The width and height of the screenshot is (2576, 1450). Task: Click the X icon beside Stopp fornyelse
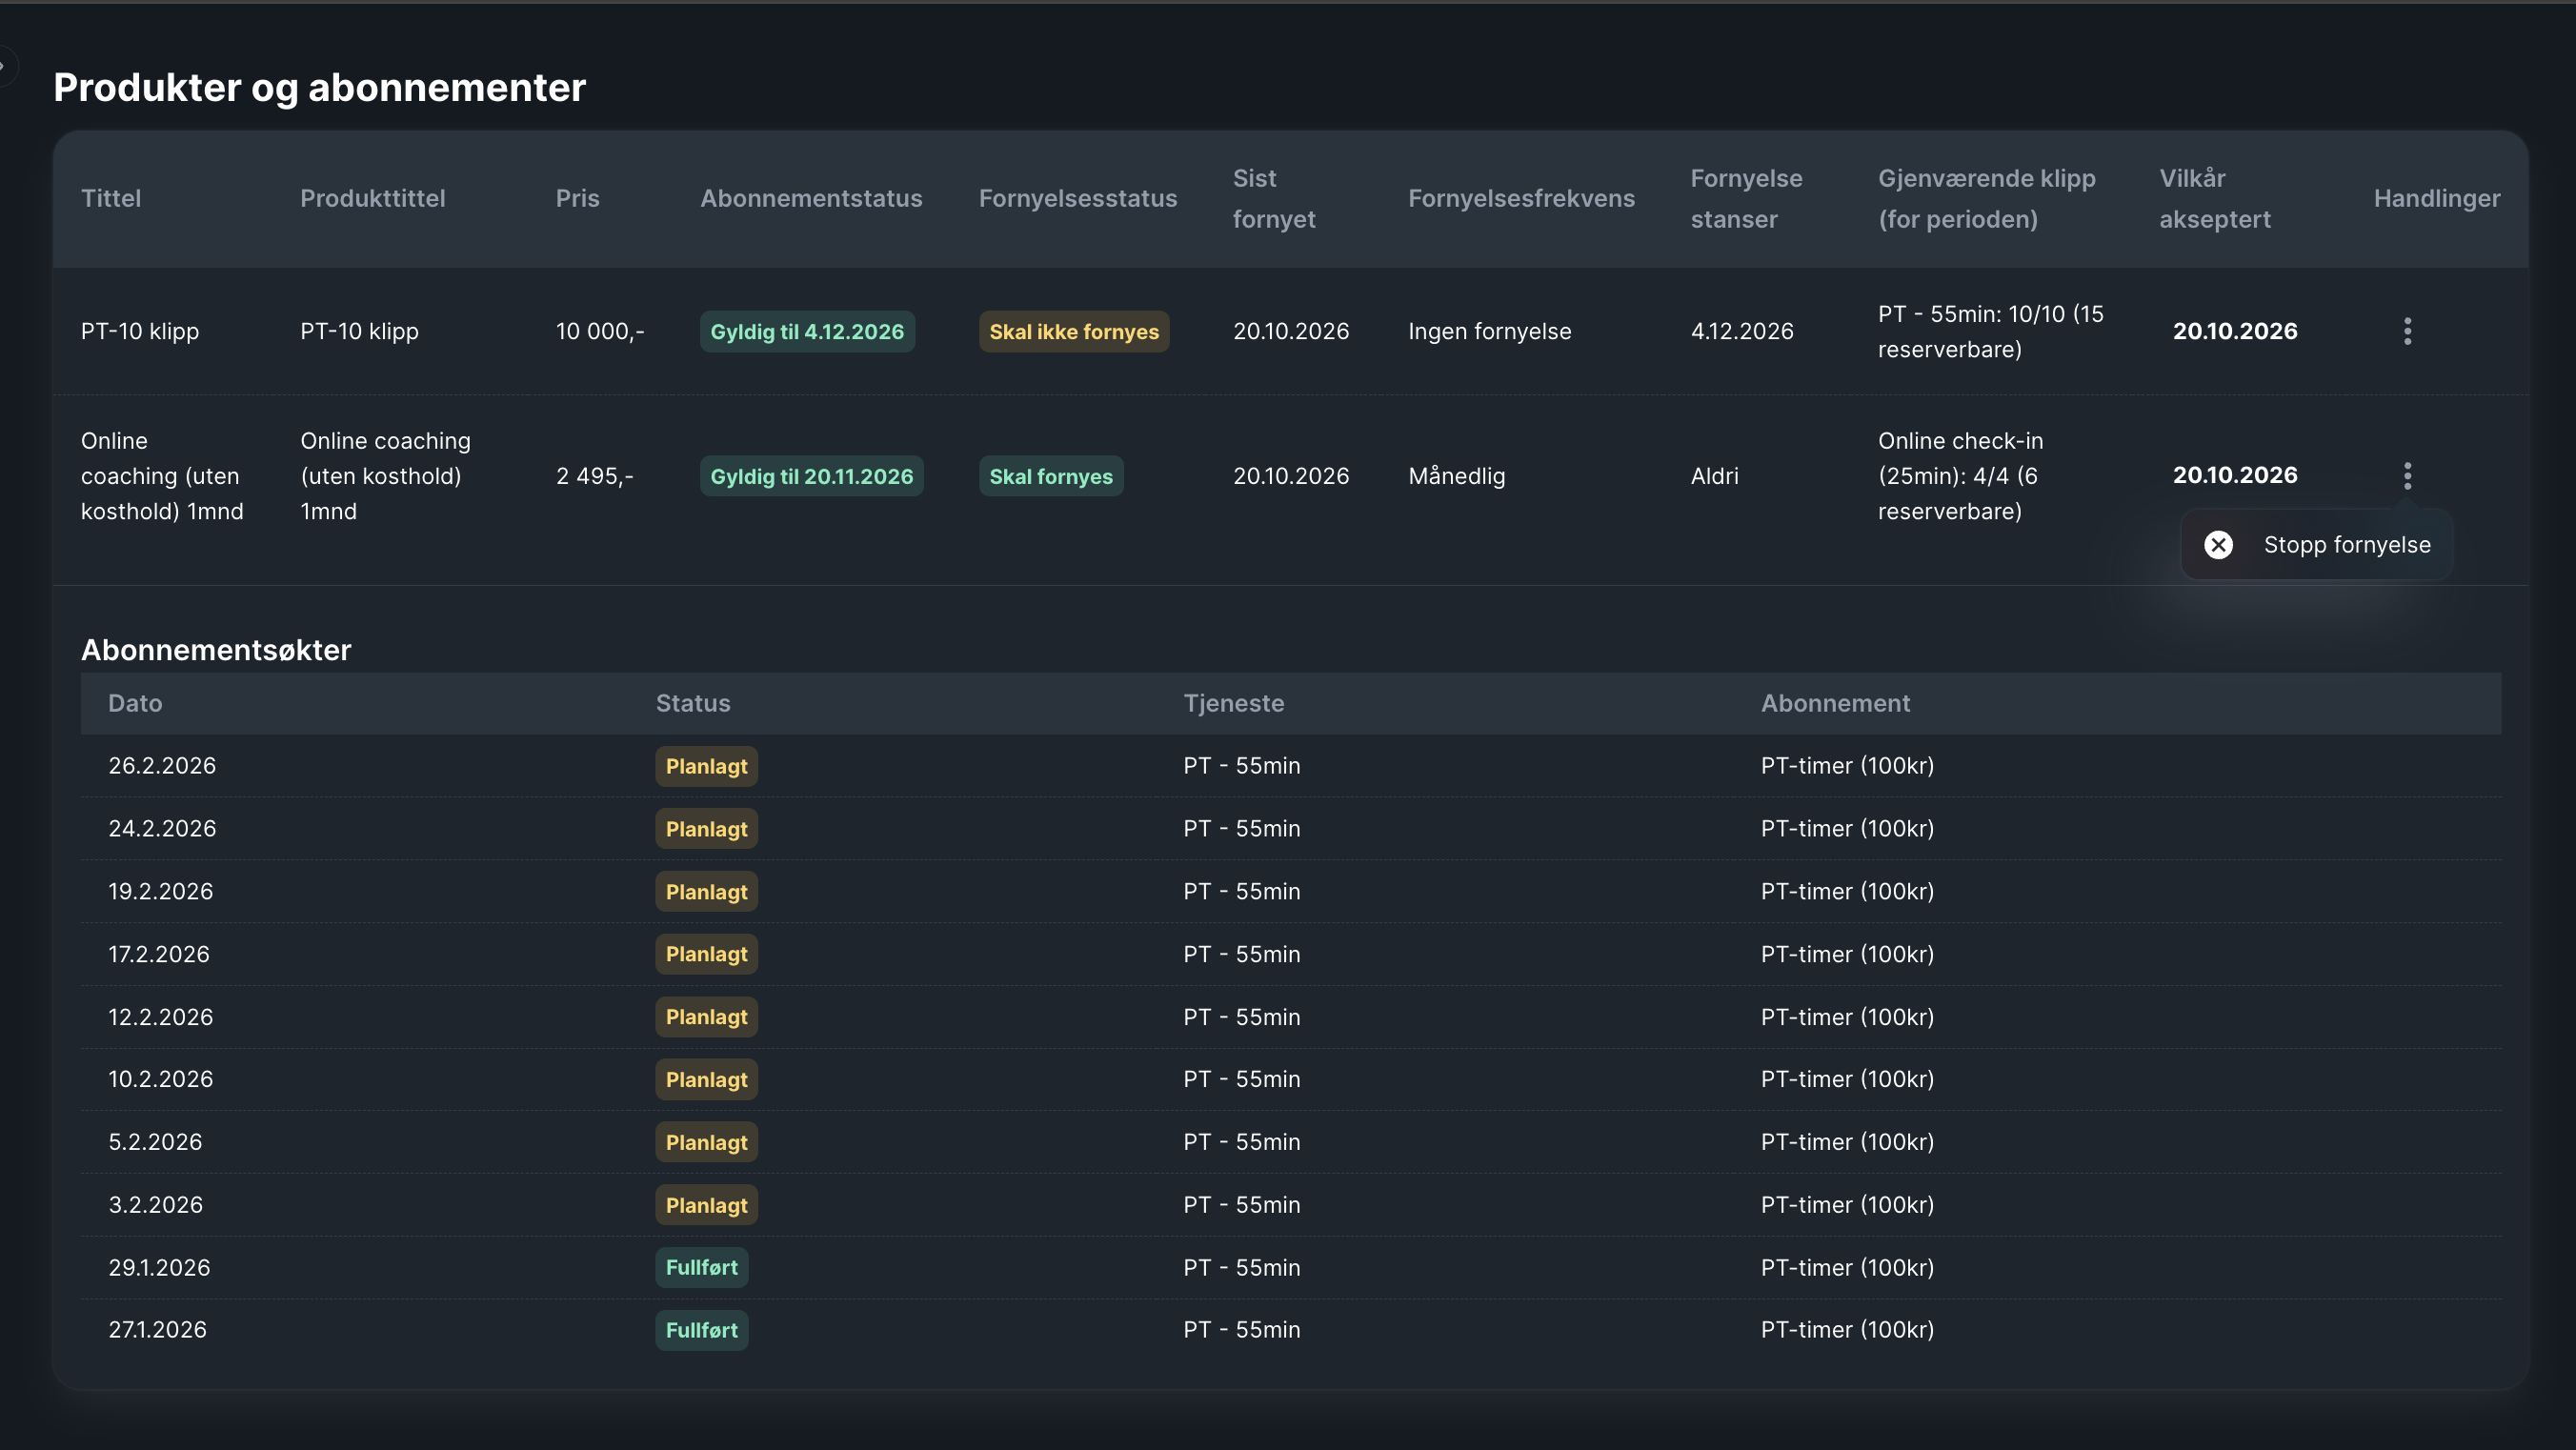[x=2218, y=545]
